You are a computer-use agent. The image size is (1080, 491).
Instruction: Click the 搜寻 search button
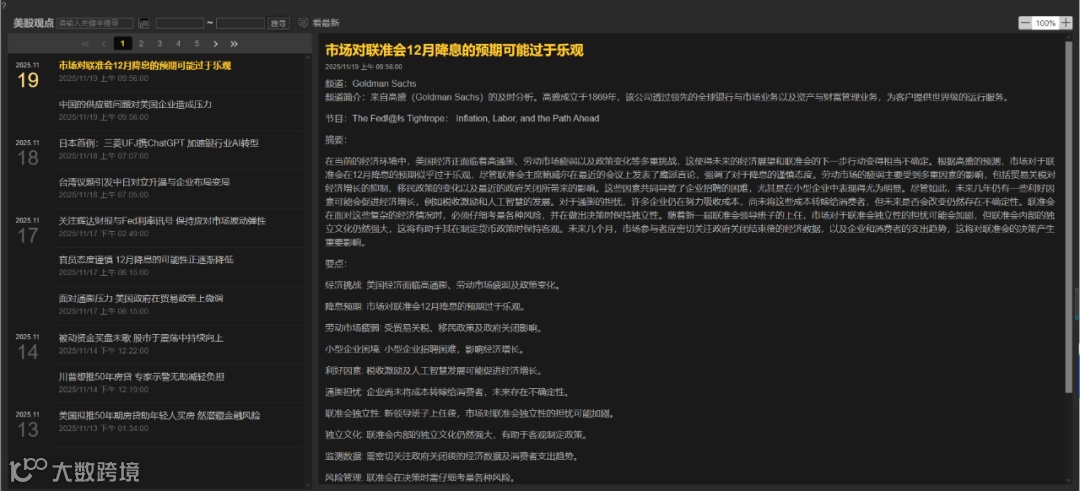click(279, 23)
